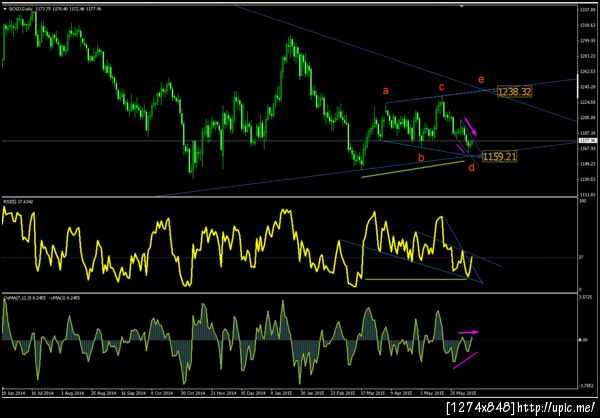Select the orange wave label b

coord(421,157)
